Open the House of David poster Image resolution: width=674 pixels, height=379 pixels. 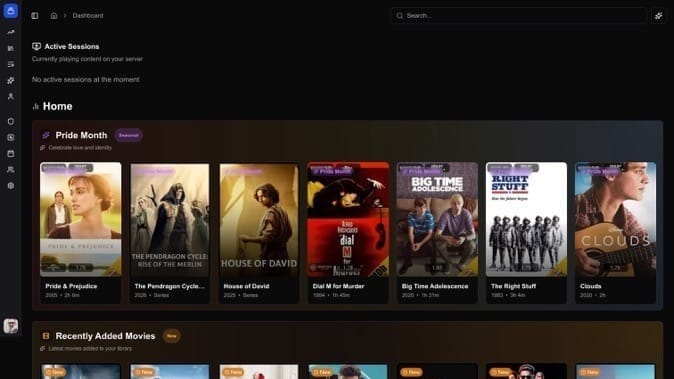coord(259,219)
